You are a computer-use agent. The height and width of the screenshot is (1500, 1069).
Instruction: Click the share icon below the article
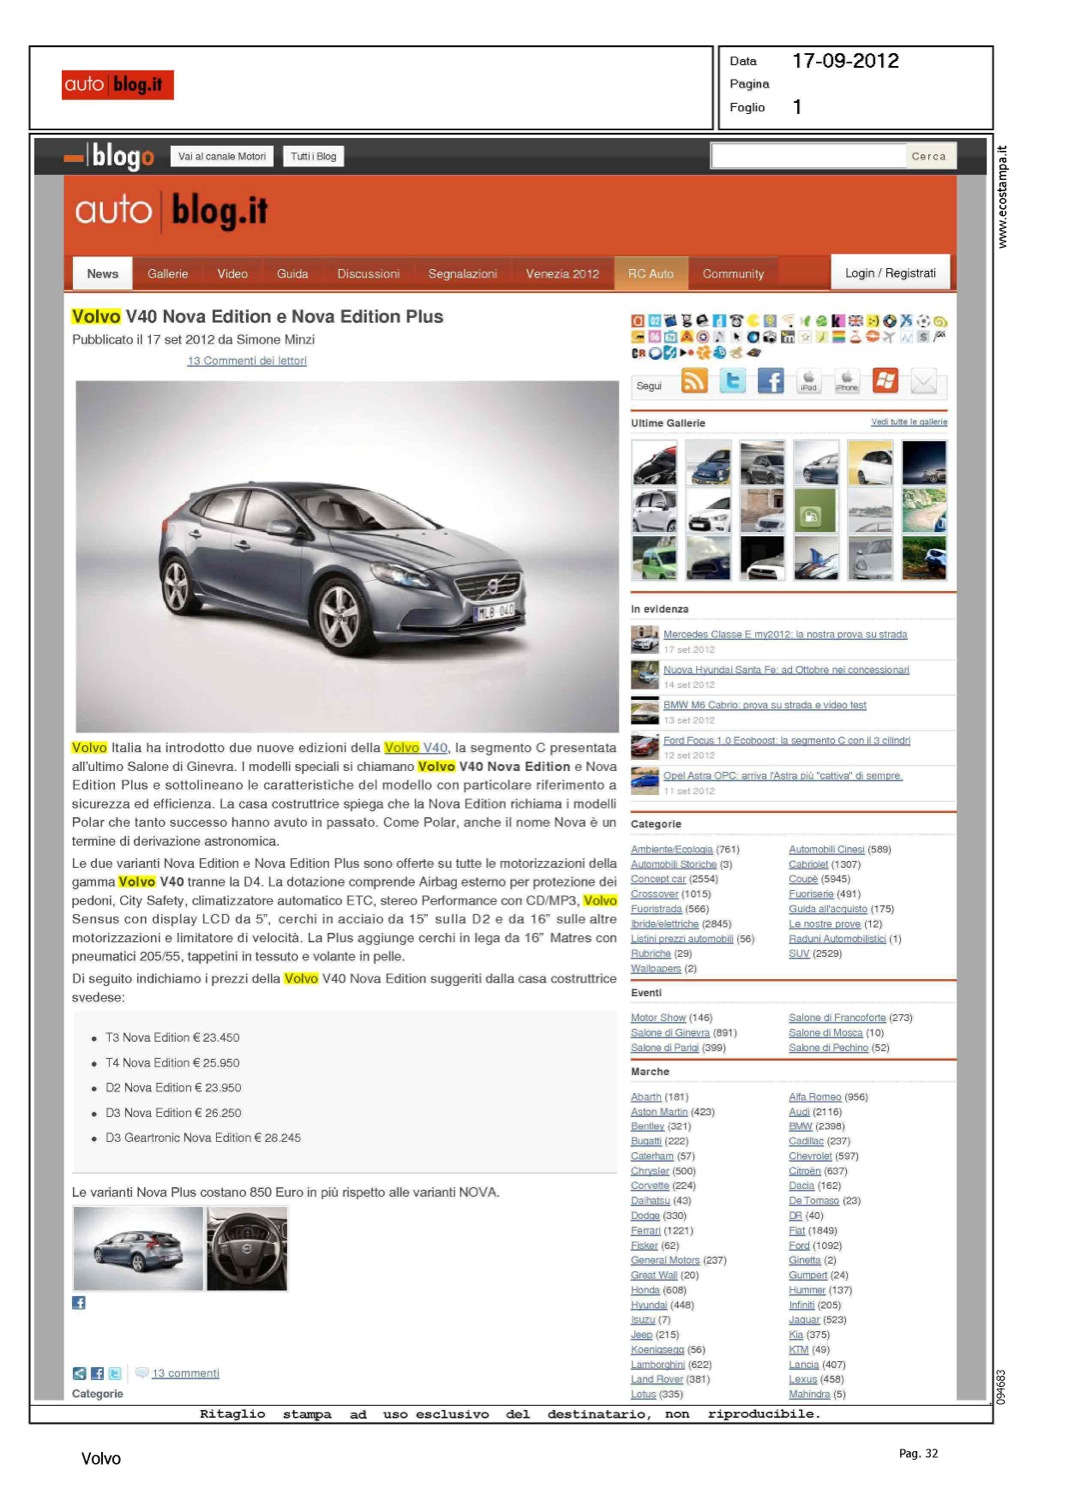[x=79, y=1373]
